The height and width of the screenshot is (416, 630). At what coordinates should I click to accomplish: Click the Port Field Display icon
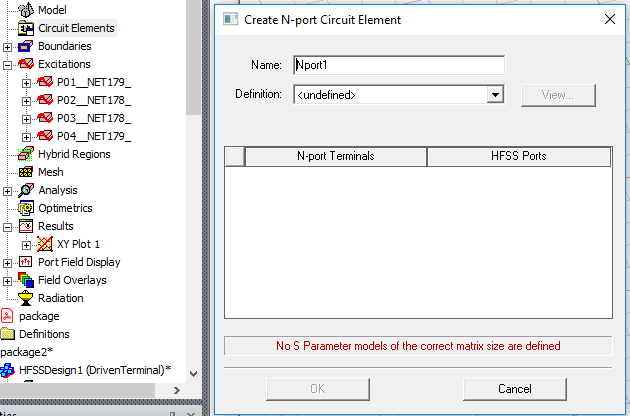coord(27,262)
